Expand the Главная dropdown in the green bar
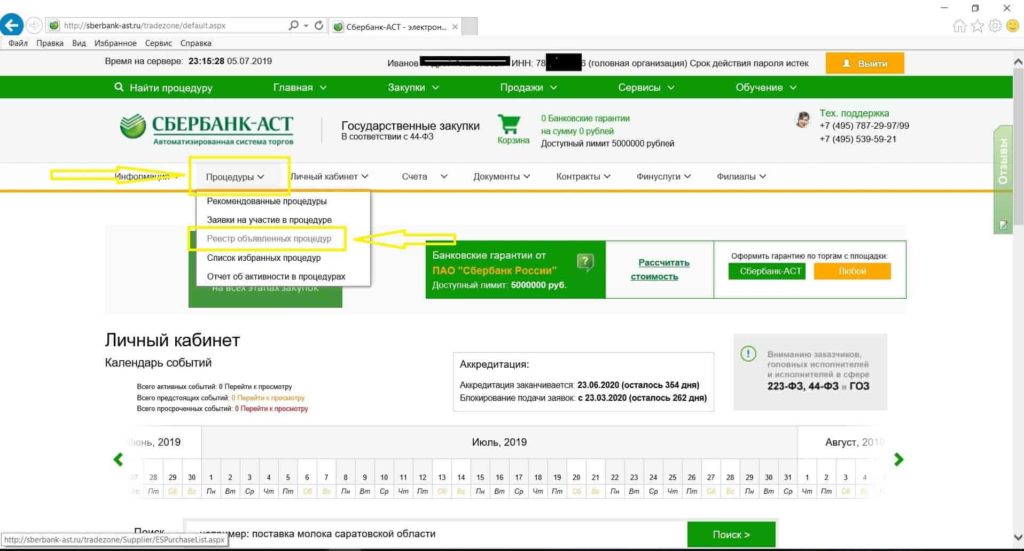 click(x=300, y=87)
